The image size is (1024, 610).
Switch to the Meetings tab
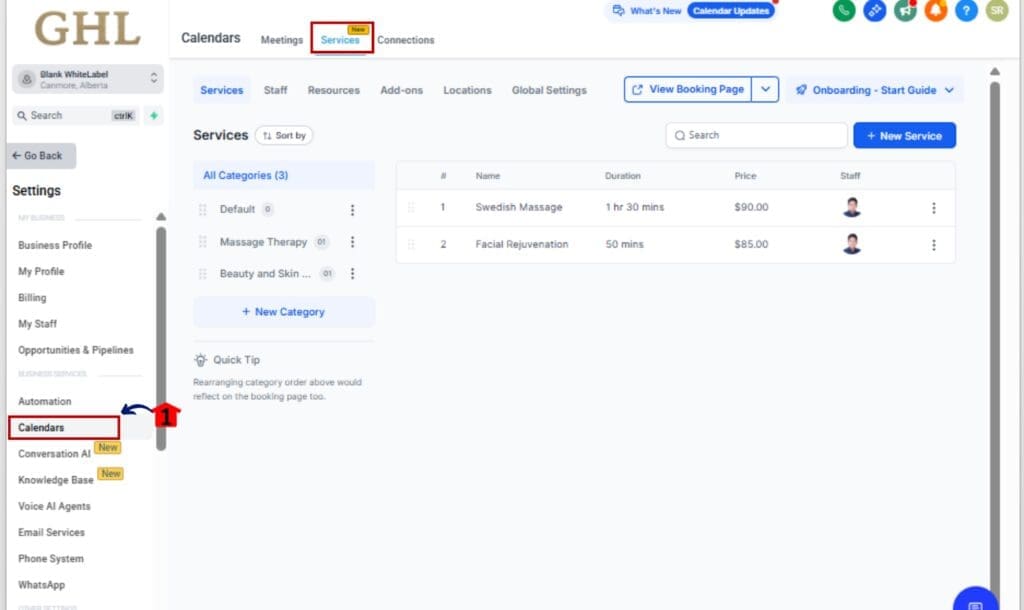[281, 40]
